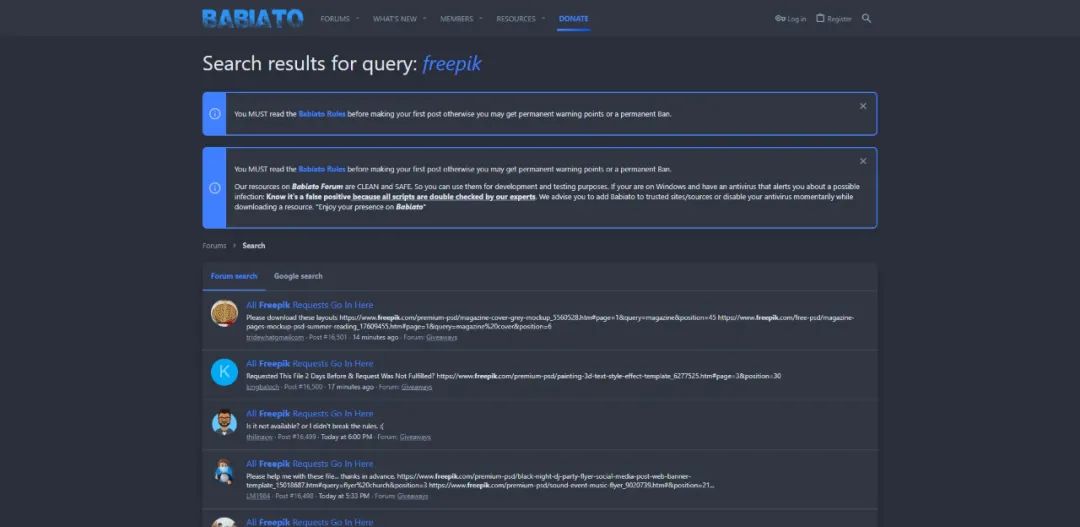Click the Register clipboard icon link
Image resolution: width=1080 pixels, height=527 pixels.
[x=833, y=19]
